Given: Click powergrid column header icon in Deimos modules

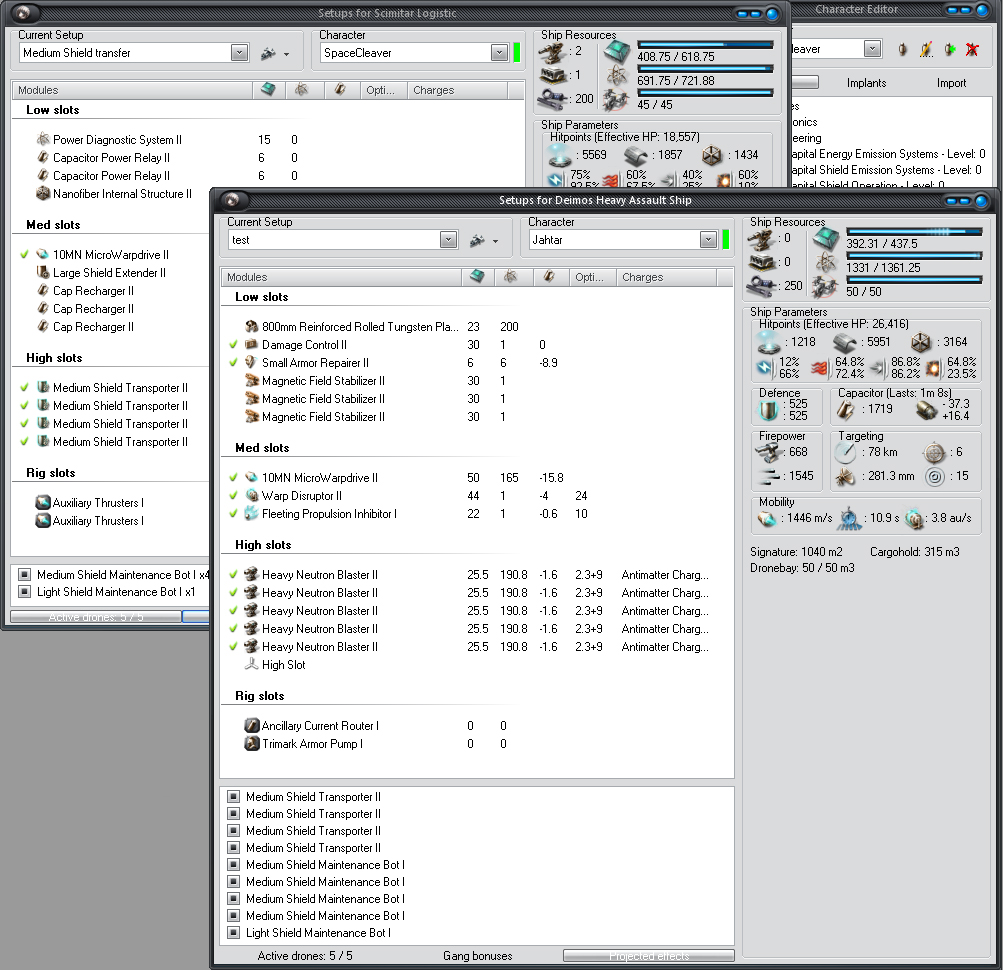Looking at the screenshot, I should [510, 277].
